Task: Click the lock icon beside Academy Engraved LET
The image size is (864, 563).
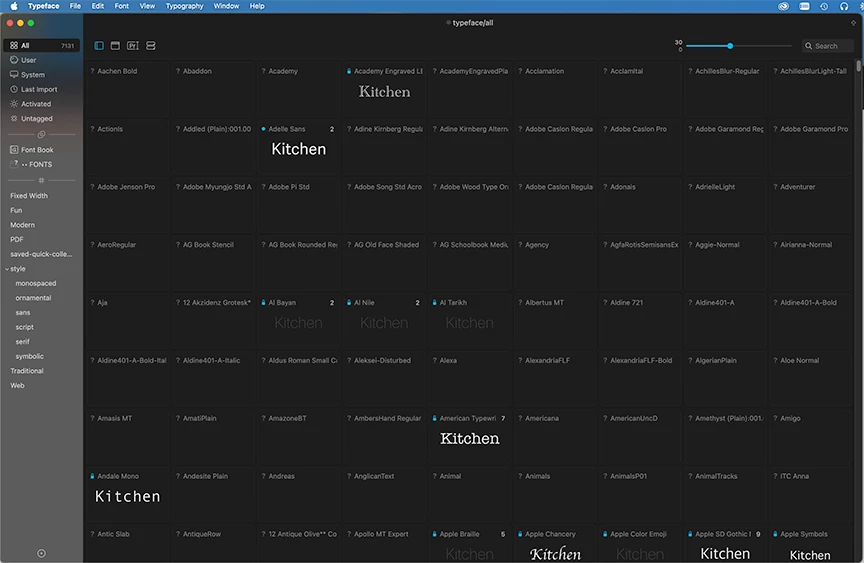Action: [x=349, y=71]
